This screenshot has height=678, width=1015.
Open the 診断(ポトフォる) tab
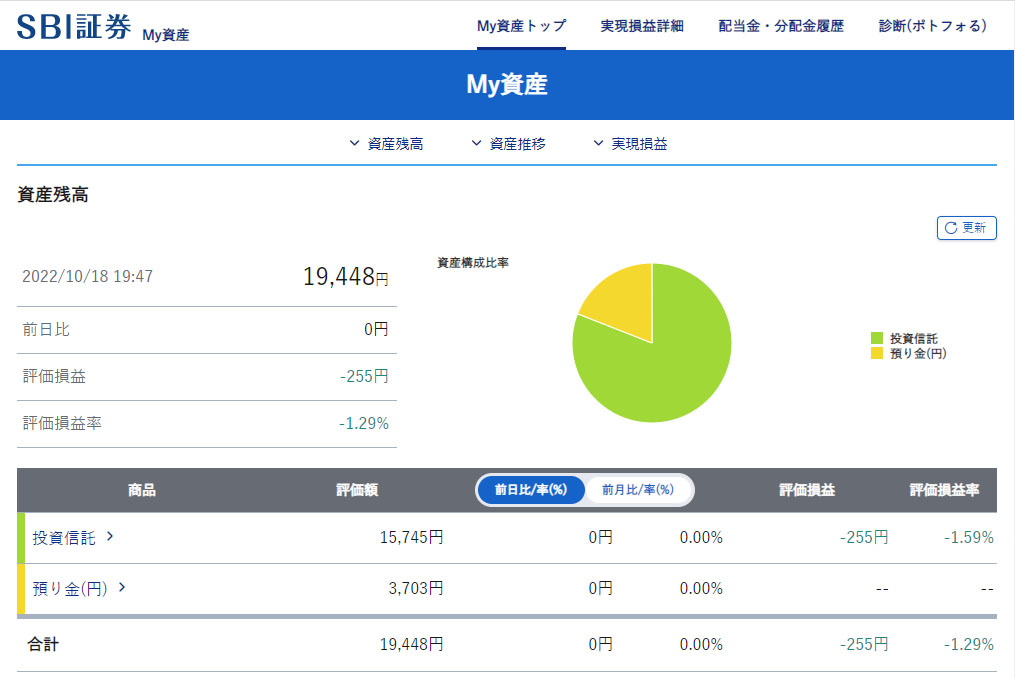[x=932, y=26]
